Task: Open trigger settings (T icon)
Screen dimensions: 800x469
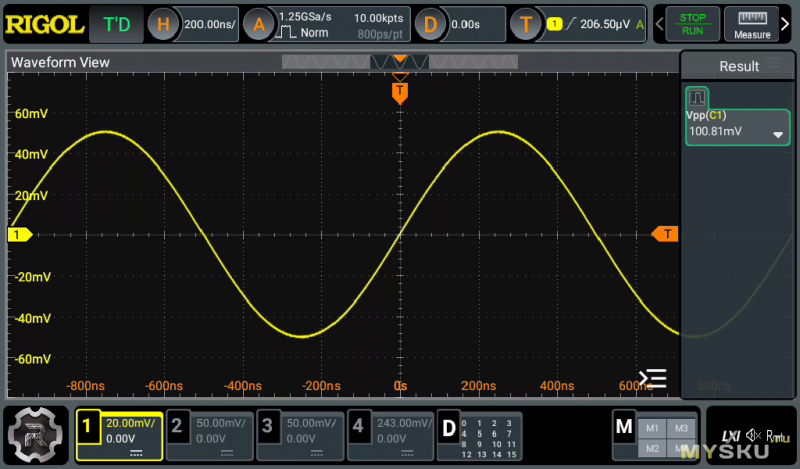Action: click(525, 24)
